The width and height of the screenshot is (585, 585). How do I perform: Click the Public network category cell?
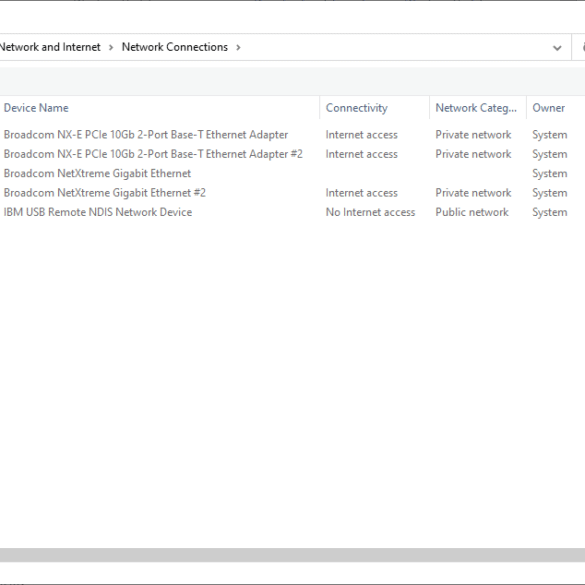472,212
